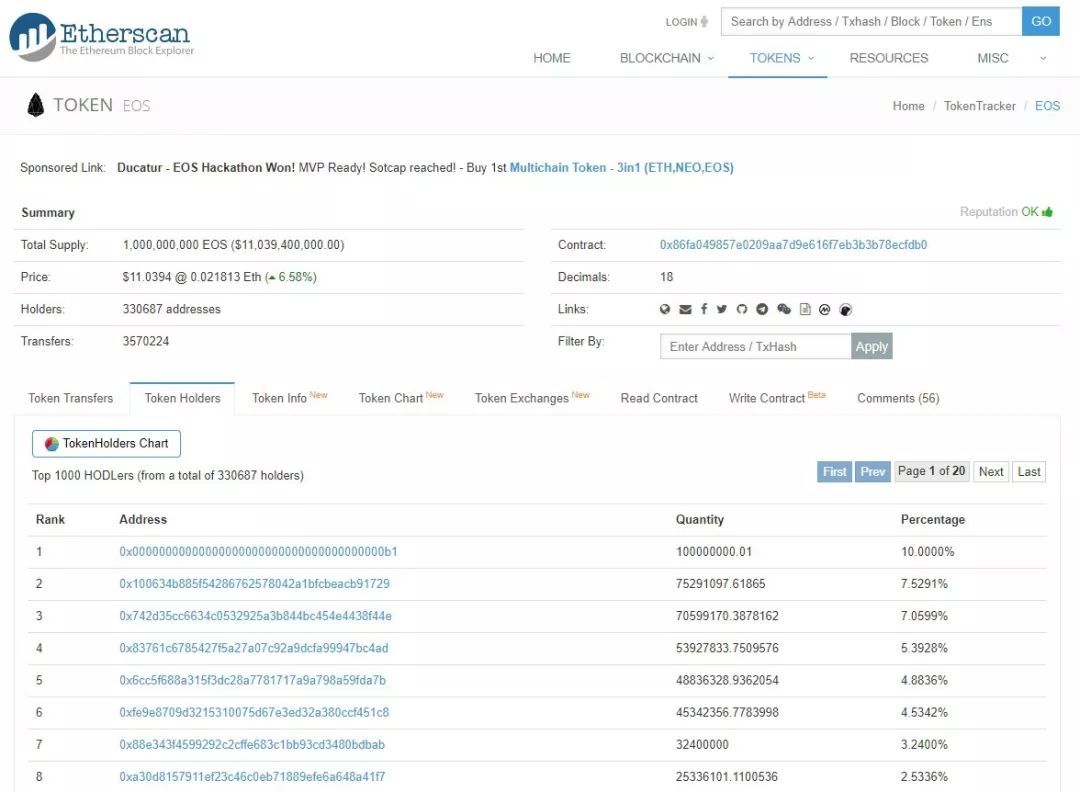
Task: Open the Telegram icon link
Action: point(762,310)
